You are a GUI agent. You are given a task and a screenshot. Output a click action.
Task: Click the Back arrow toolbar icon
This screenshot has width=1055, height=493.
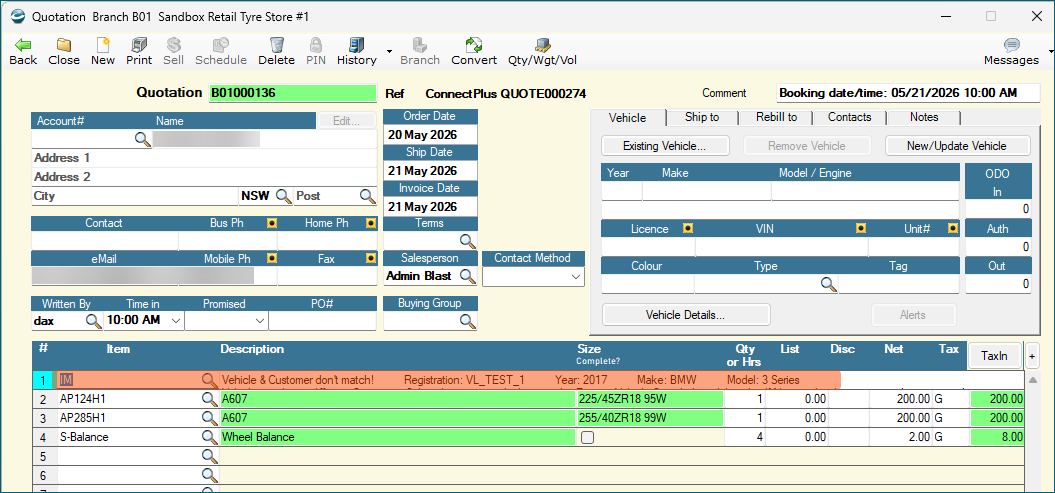23,45
